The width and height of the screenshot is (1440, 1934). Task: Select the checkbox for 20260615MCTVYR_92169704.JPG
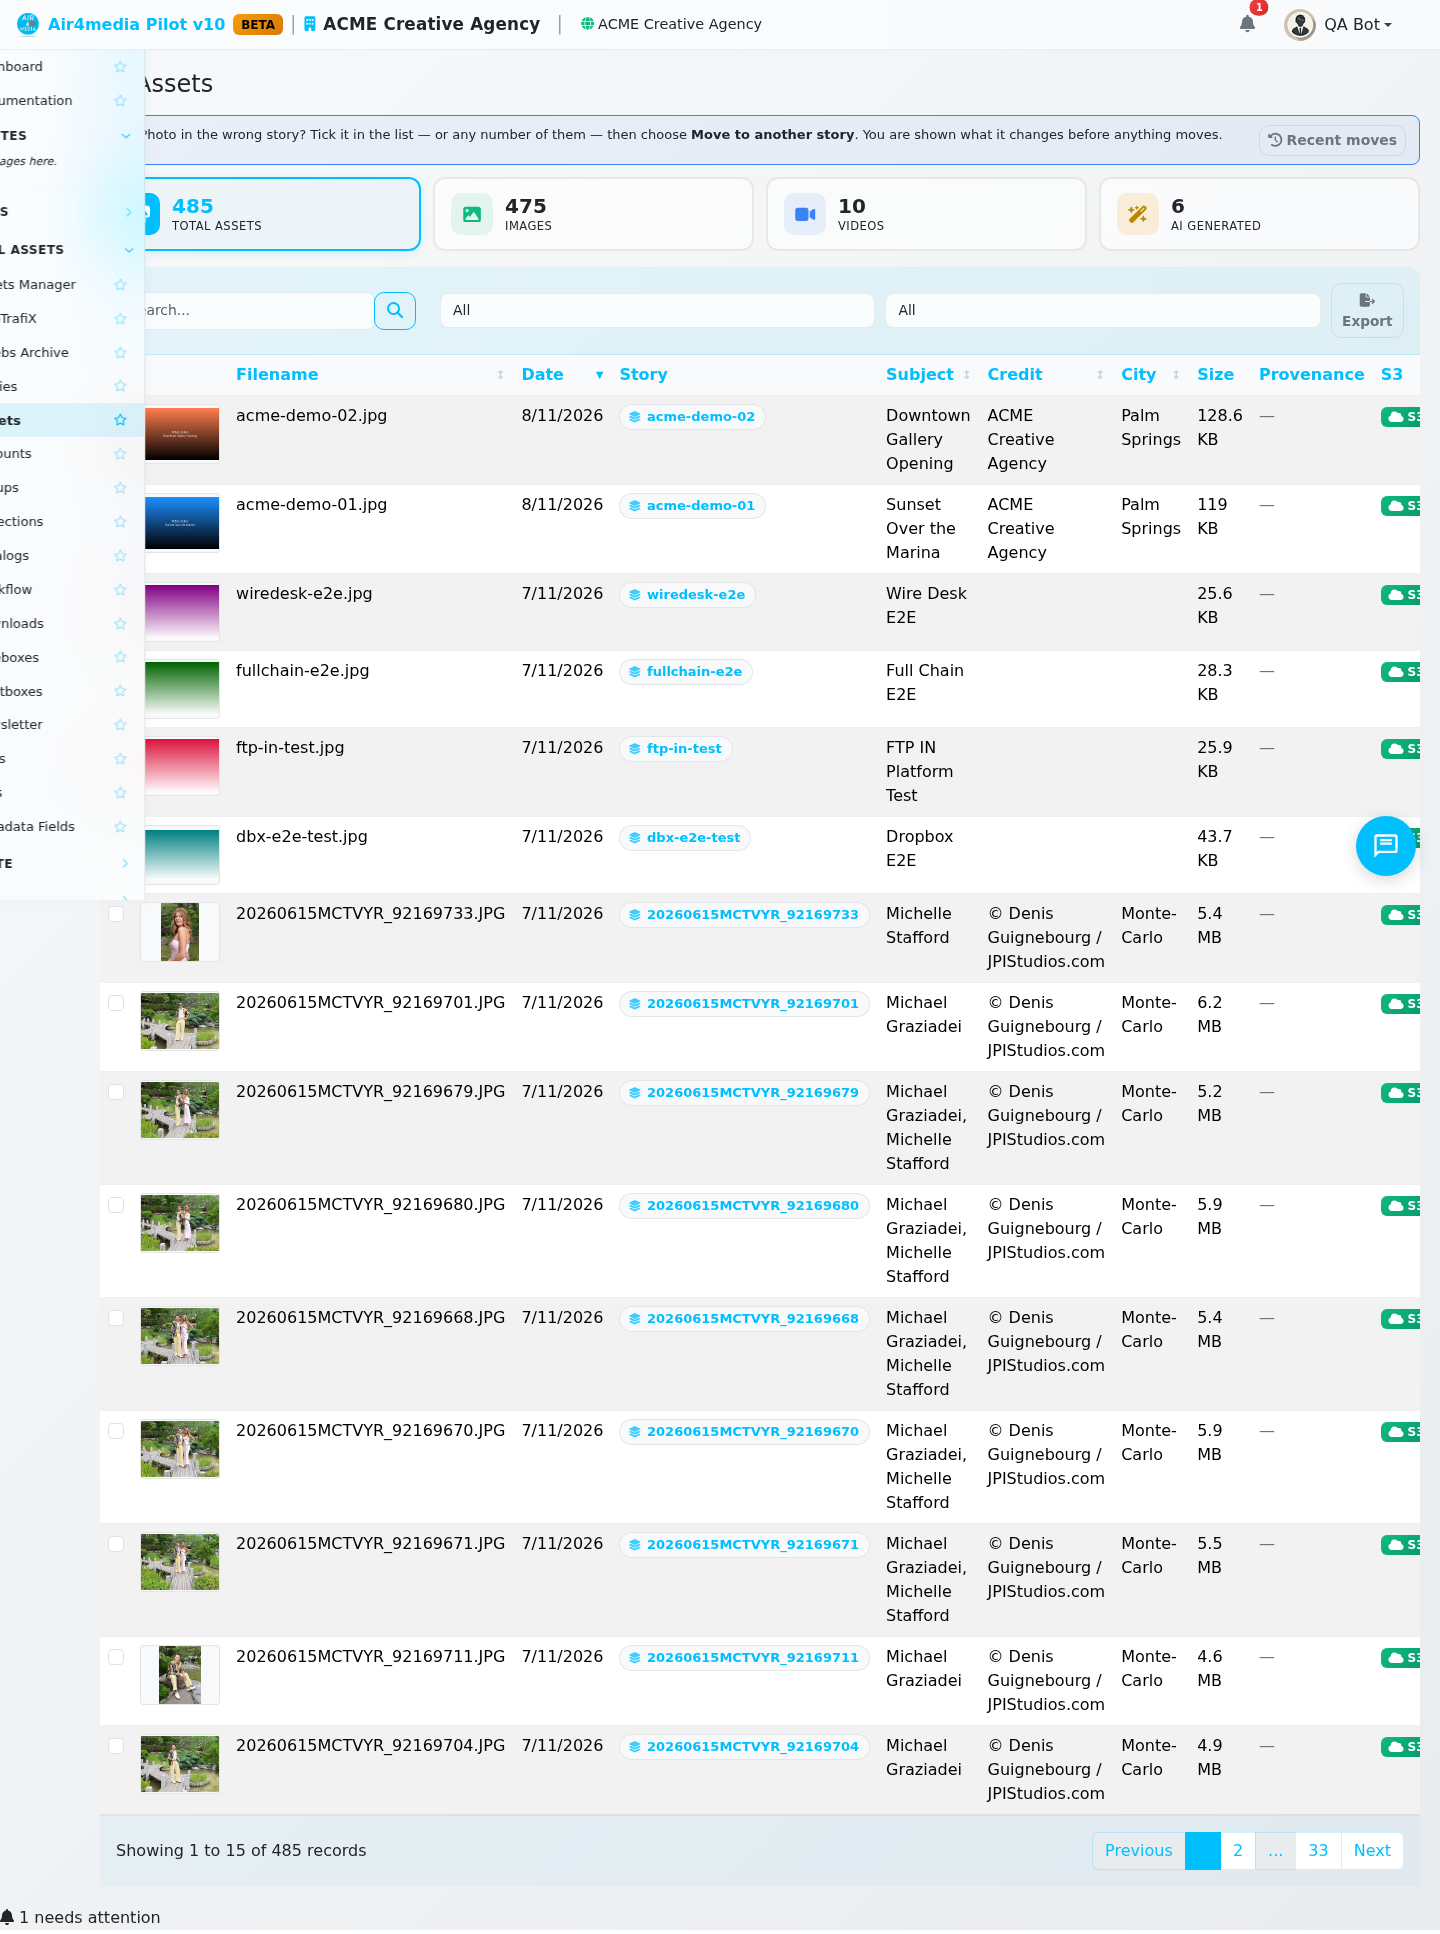(116, 1746)
